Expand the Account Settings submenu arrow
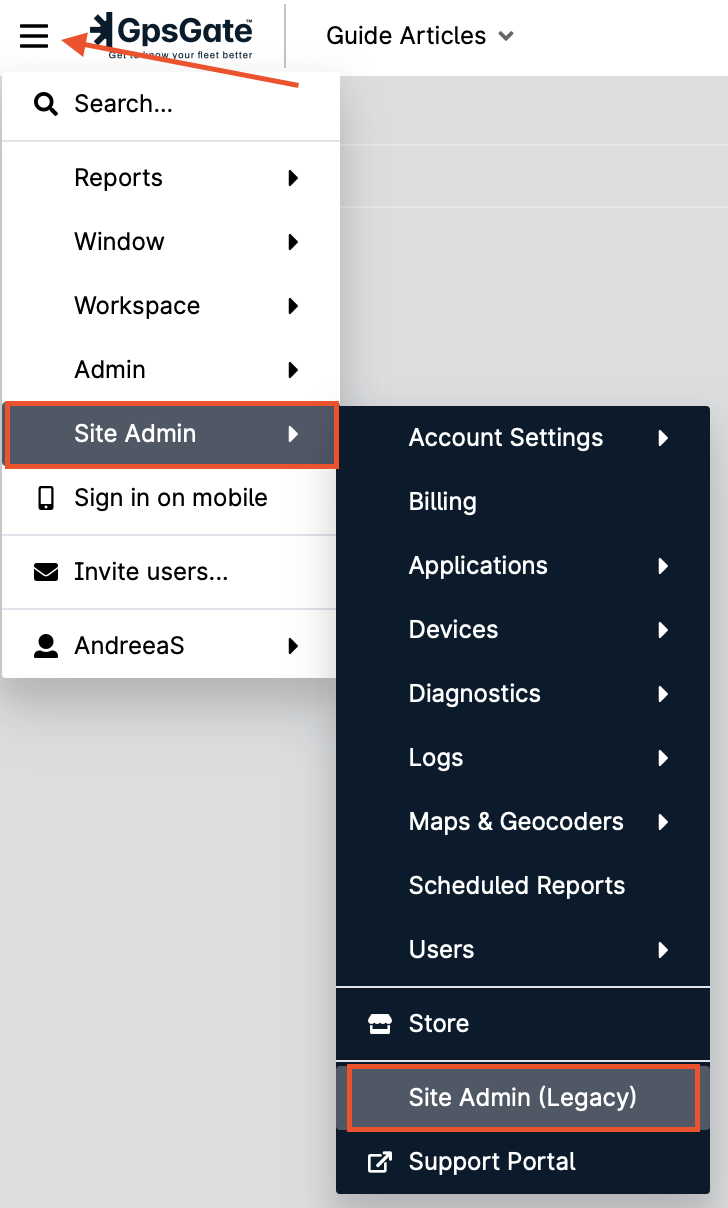The height and width of the screenshot is (1208, 728). tap(663, 438)
